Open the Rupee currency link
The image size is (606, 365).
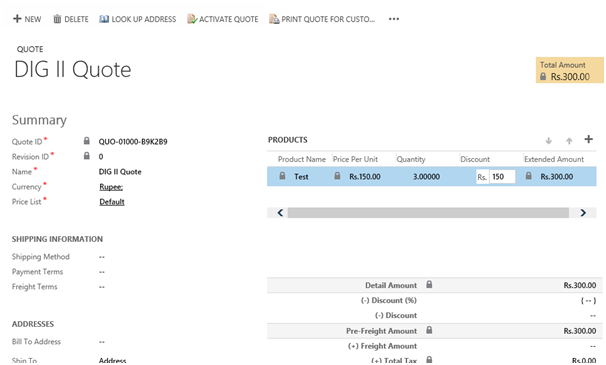pyautogui.click(x=111, y=187)
